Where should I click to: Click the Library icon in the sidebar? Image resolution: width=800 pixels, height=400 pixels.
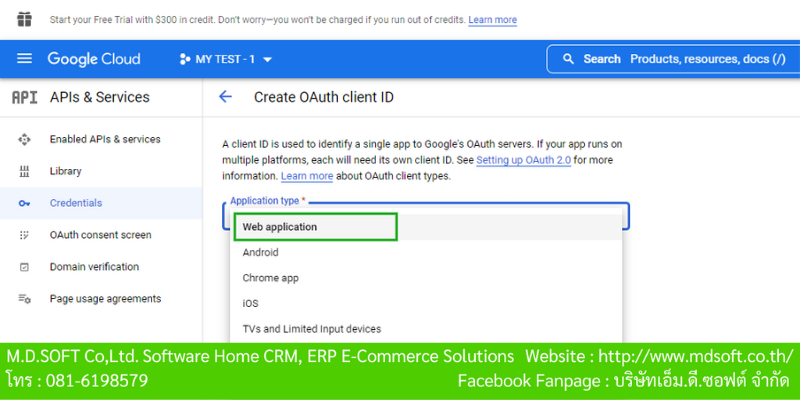[24, 171]
